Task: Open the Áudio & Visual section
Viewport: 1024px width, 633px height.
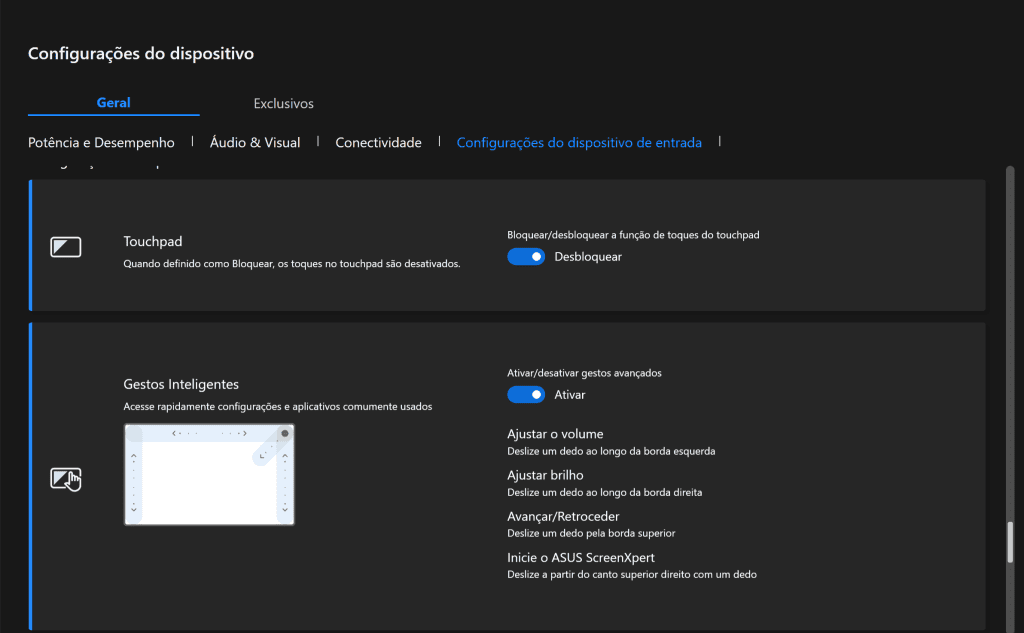Action: tap(255, 142)
